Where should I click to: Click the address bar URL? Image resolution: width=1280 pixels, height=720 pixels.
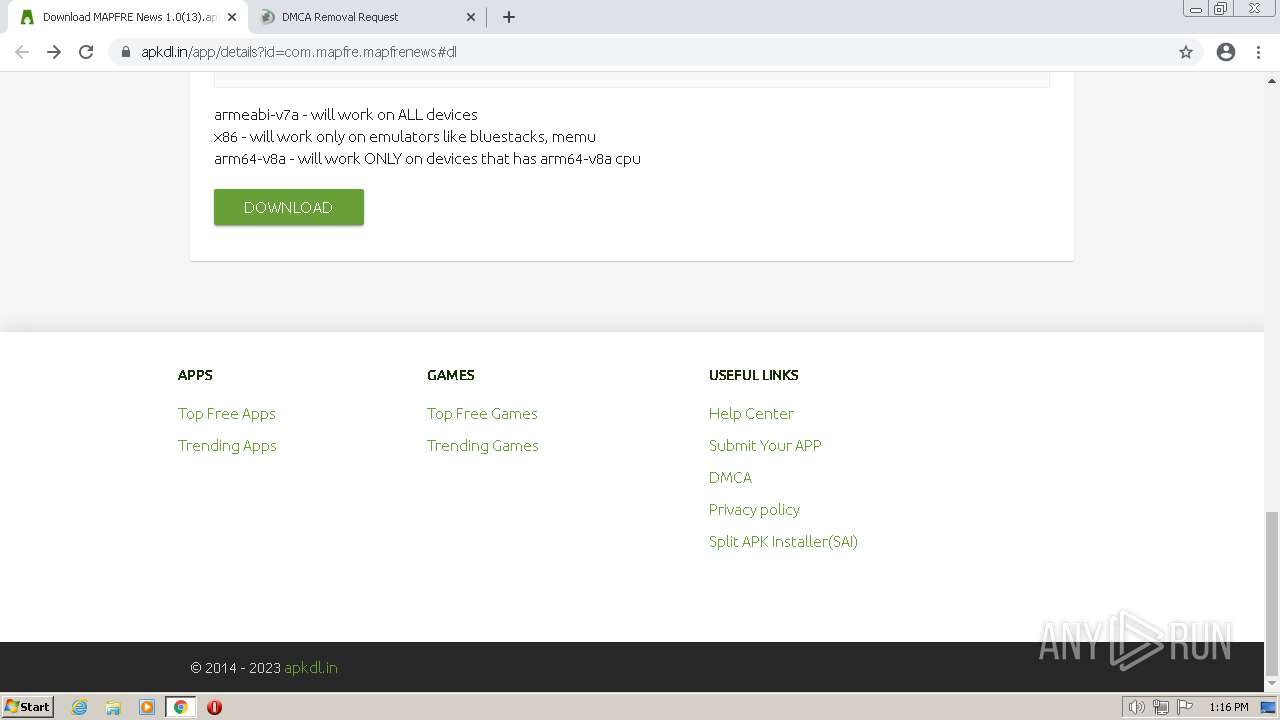299,52
